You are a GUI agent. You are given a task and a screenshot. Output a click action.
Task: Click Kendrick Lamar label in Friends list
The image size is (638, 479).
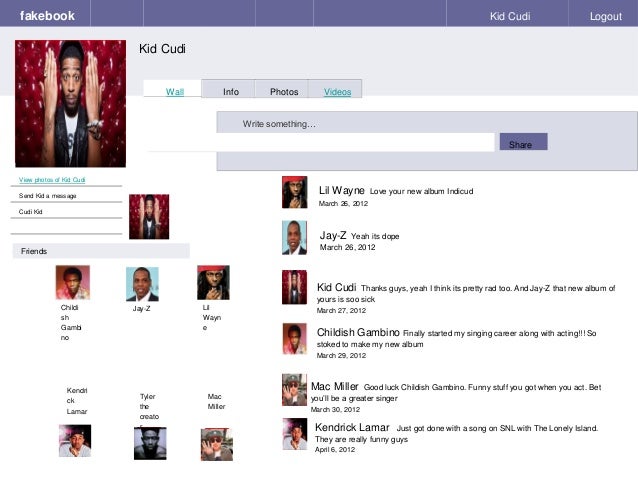[77, 401]
